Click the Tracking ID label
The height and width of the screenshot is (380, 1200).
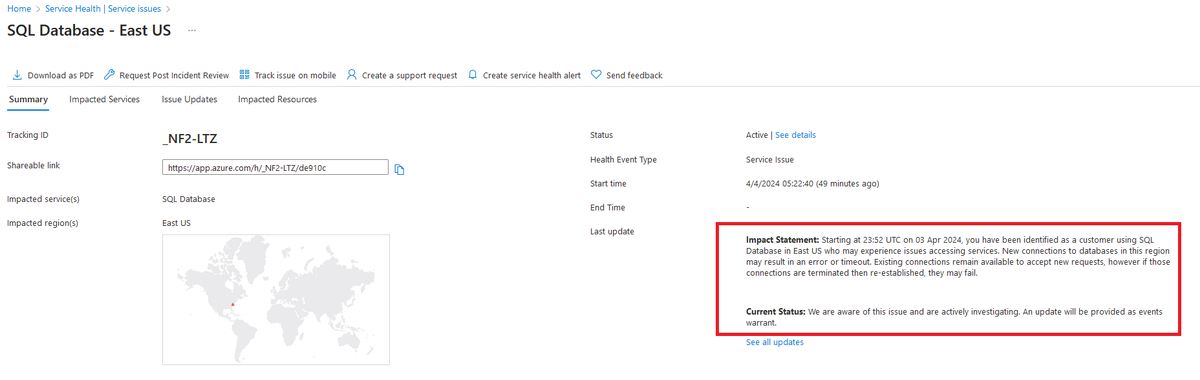point(28,135)
